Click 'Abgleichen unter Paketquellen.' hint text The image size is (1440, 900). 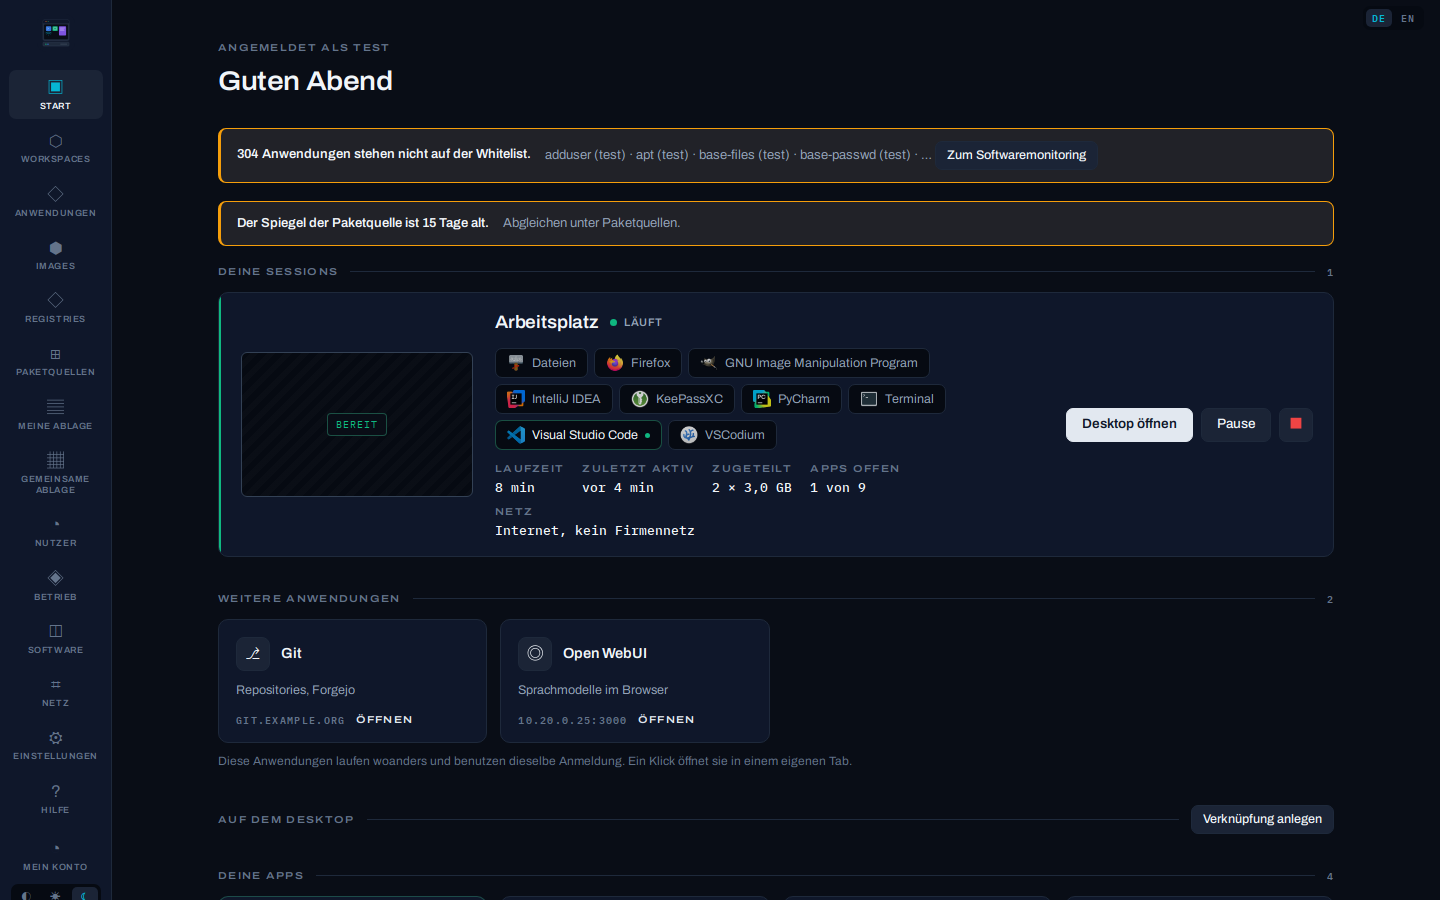click(x=591, y=223)
